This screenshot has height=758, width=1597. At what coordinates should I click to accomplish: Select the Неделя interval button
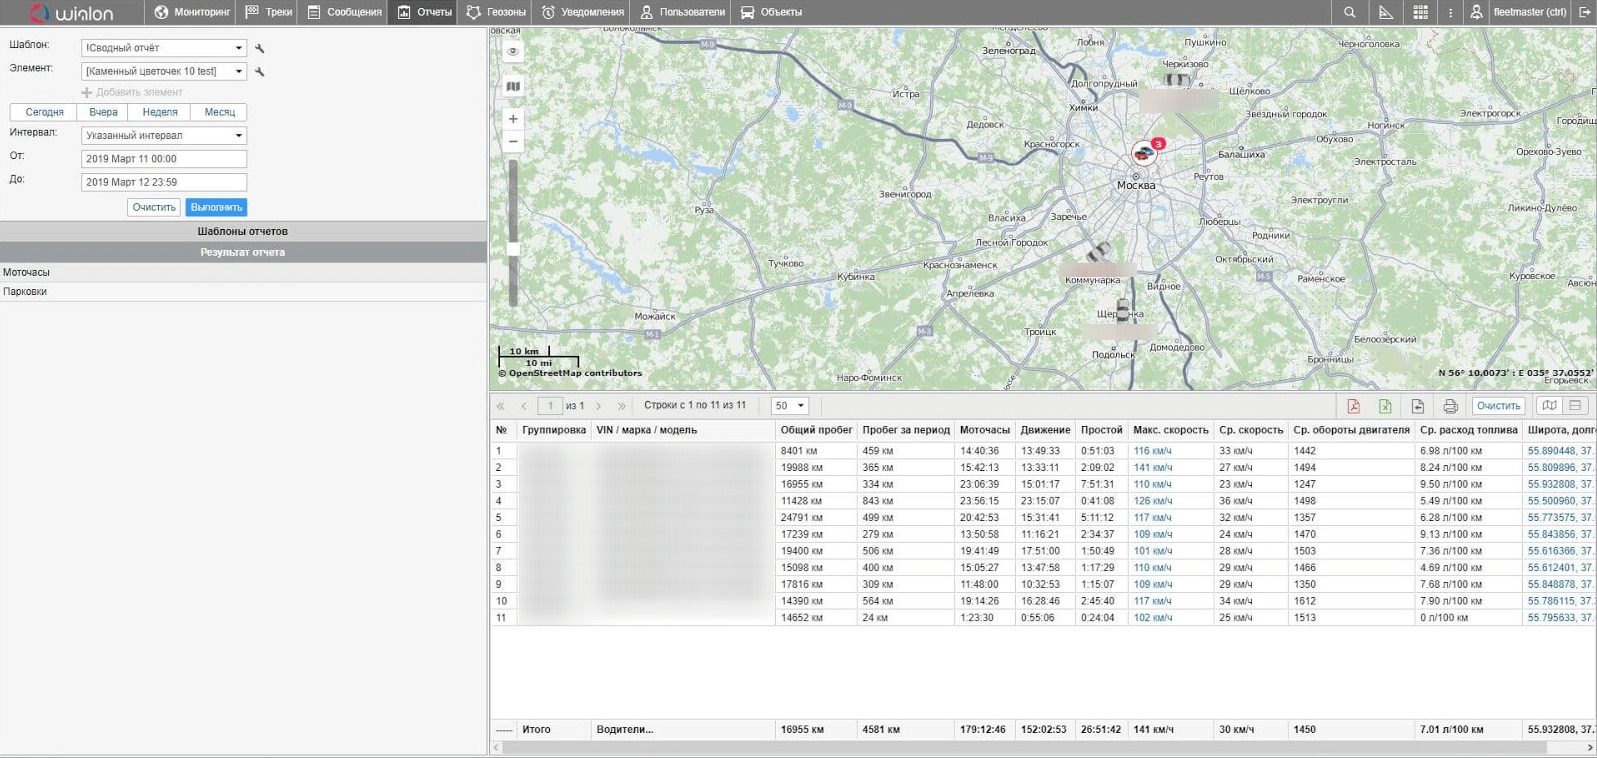pos(160,112)
